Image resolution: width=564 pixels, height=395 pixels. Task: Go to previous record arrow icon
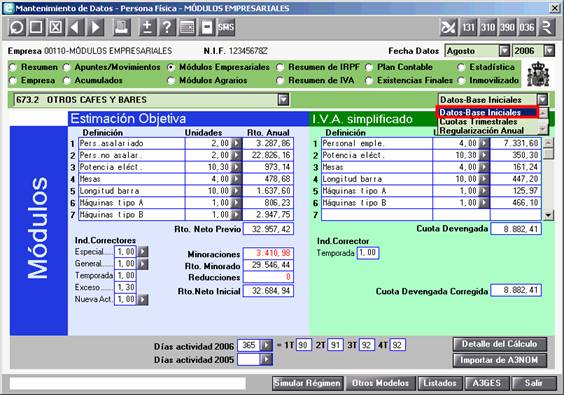(76, 27)
